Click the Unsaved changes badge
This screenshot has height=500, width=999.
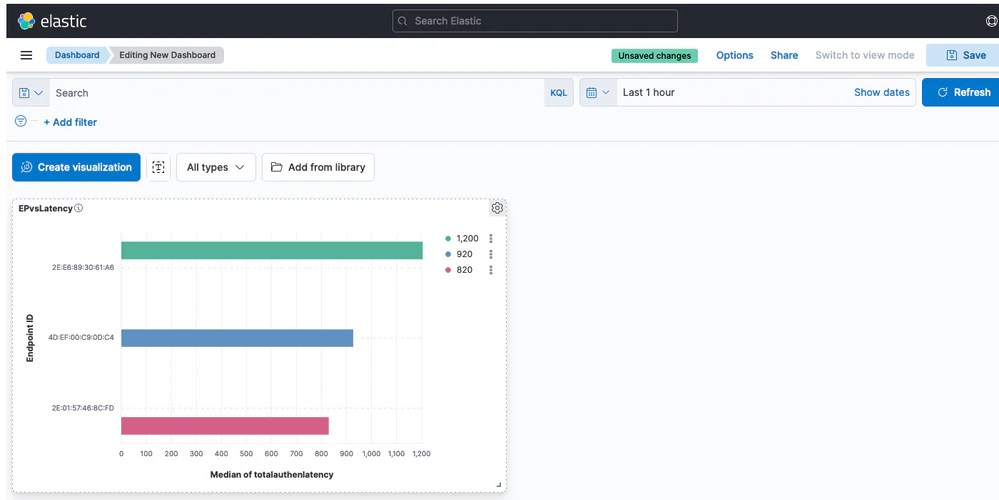click(x=655, y=55)
